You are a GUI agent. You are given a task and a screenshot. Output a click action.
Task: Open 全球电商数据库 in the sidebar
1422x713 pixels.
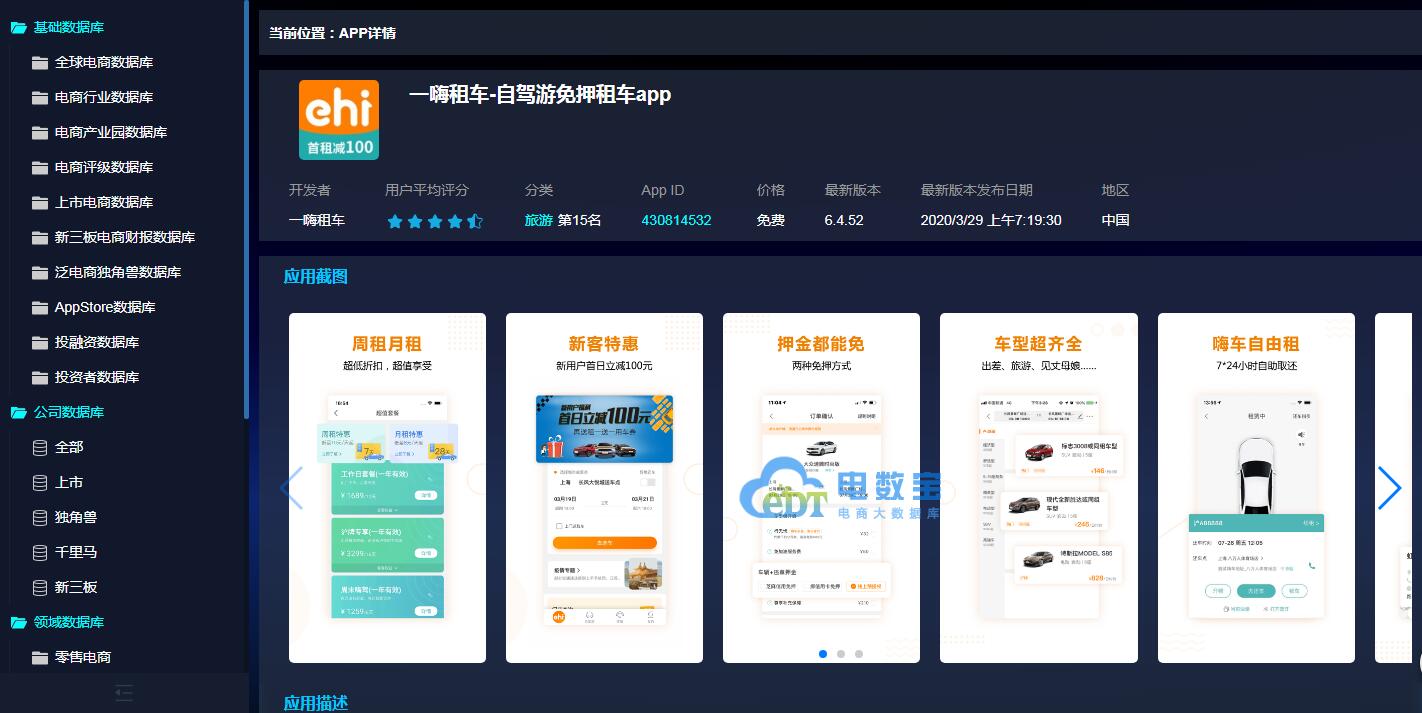coord(104,62)
